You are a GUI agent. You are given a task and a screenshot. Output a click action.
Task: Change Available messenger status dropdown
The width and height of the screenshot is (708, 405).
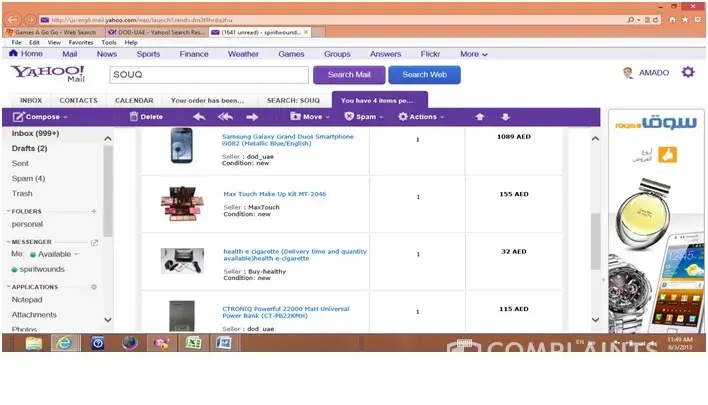coord(76,254)
